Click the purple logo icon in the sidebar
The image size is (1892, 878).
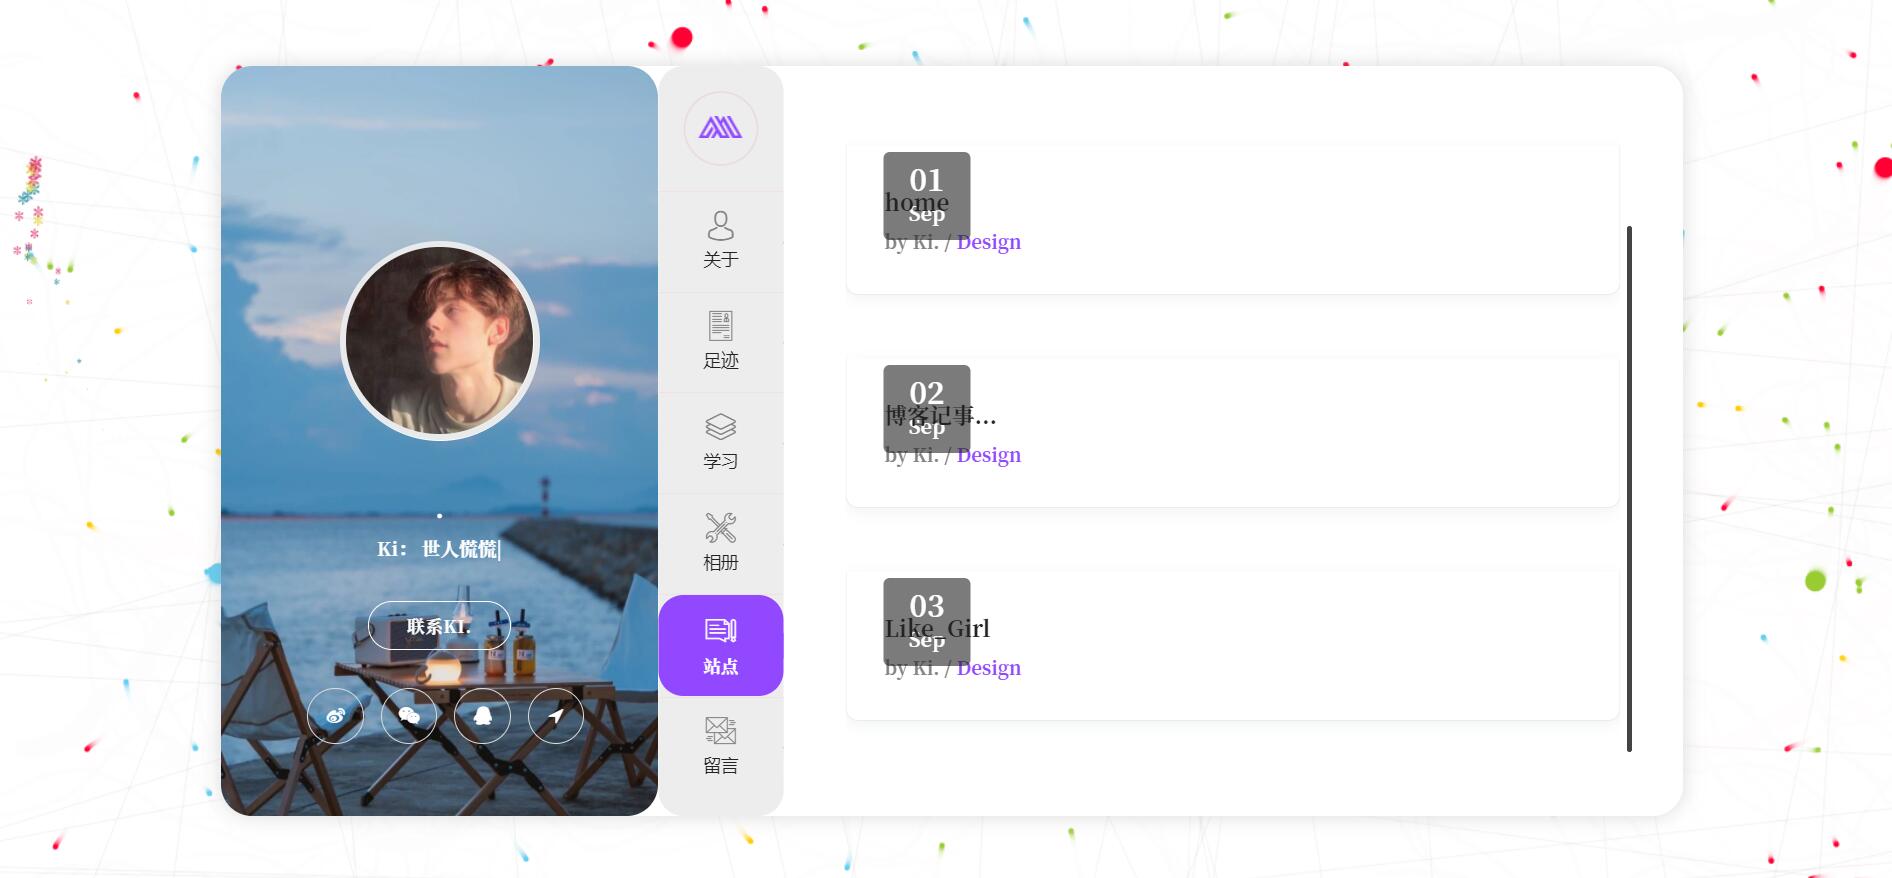tap(720, 128)
